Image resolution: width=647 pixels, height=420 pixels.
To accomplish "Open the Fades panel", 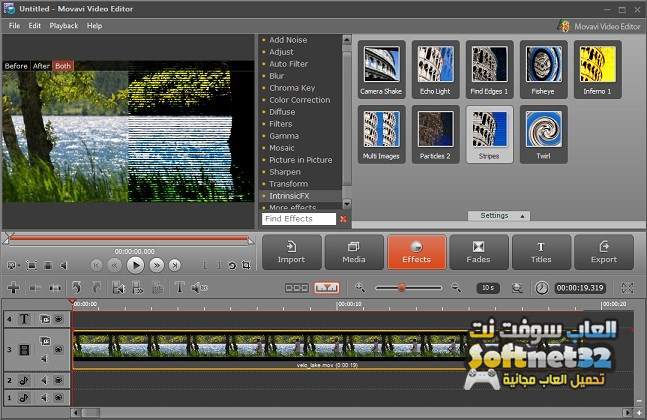I will point(479,252).
